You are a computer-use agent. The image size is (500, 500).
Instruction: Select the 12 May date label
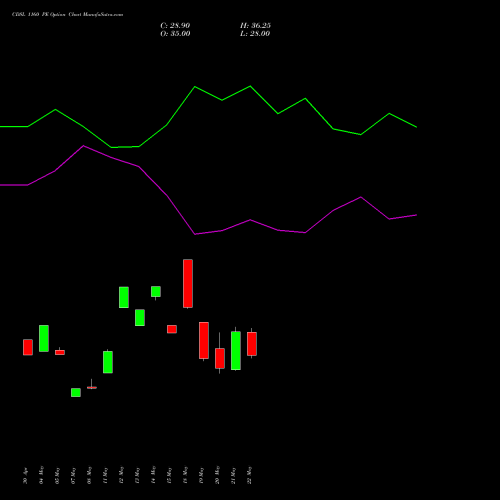pyautogui.click(x=121, y=475)
